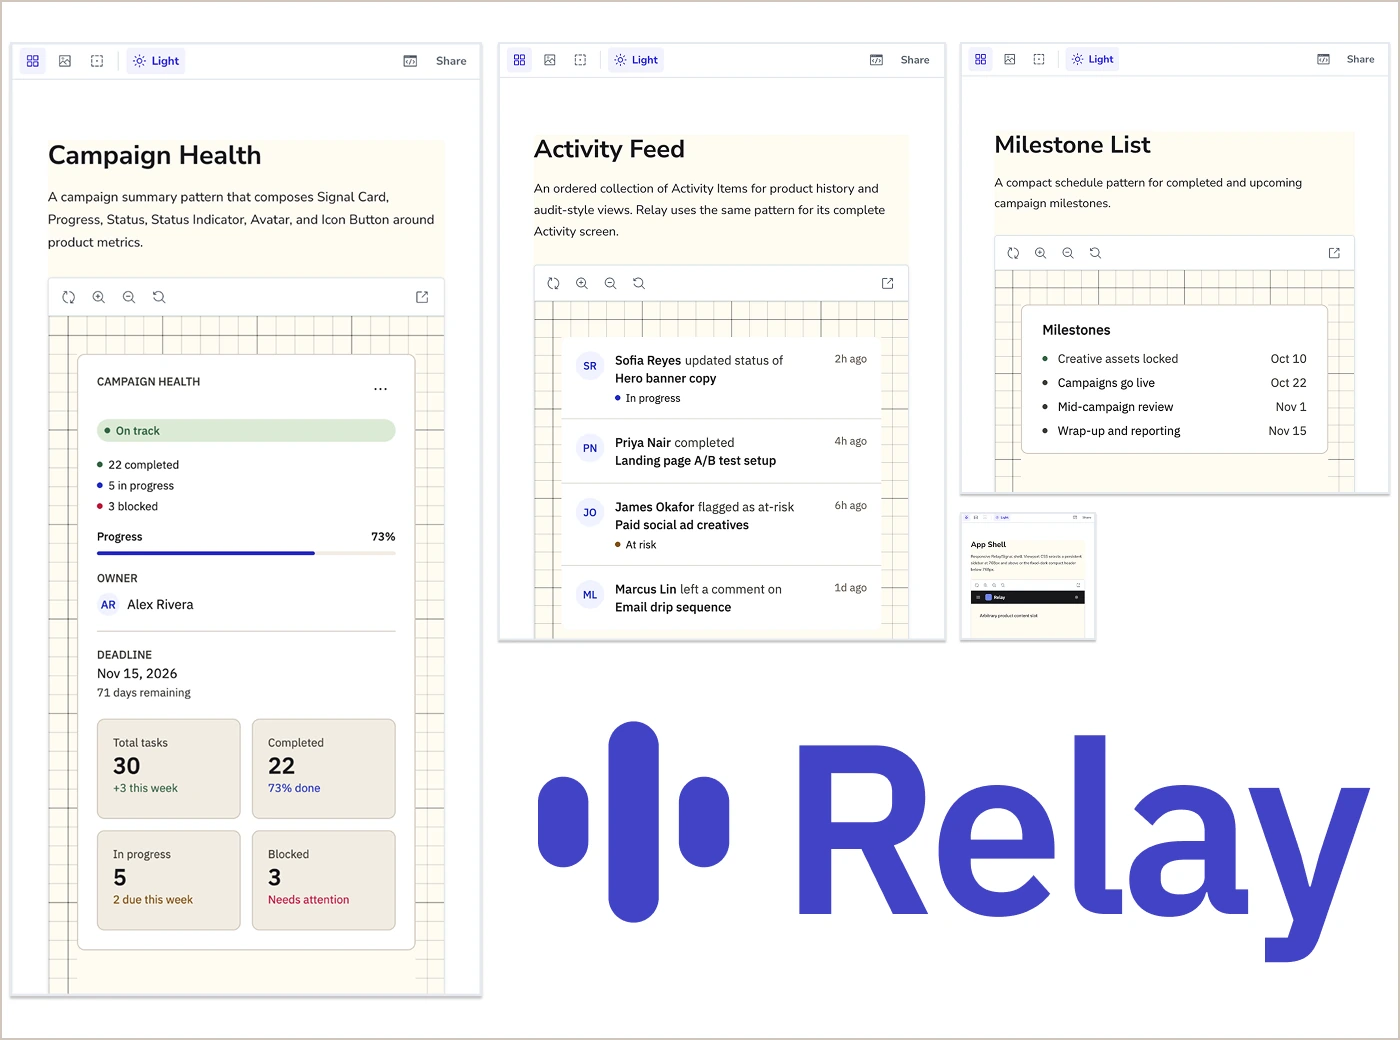Viewport: 1400px width, 1040px height.
Task: Click the grid view icon in Activity Feed panel
Action: point(519,60)
